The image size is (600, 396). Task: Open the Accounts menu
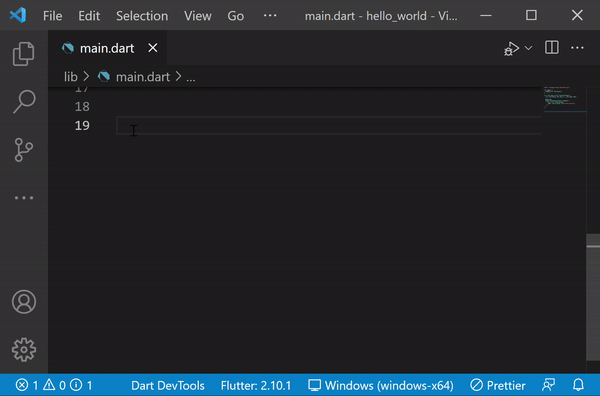tap(24, 302)
